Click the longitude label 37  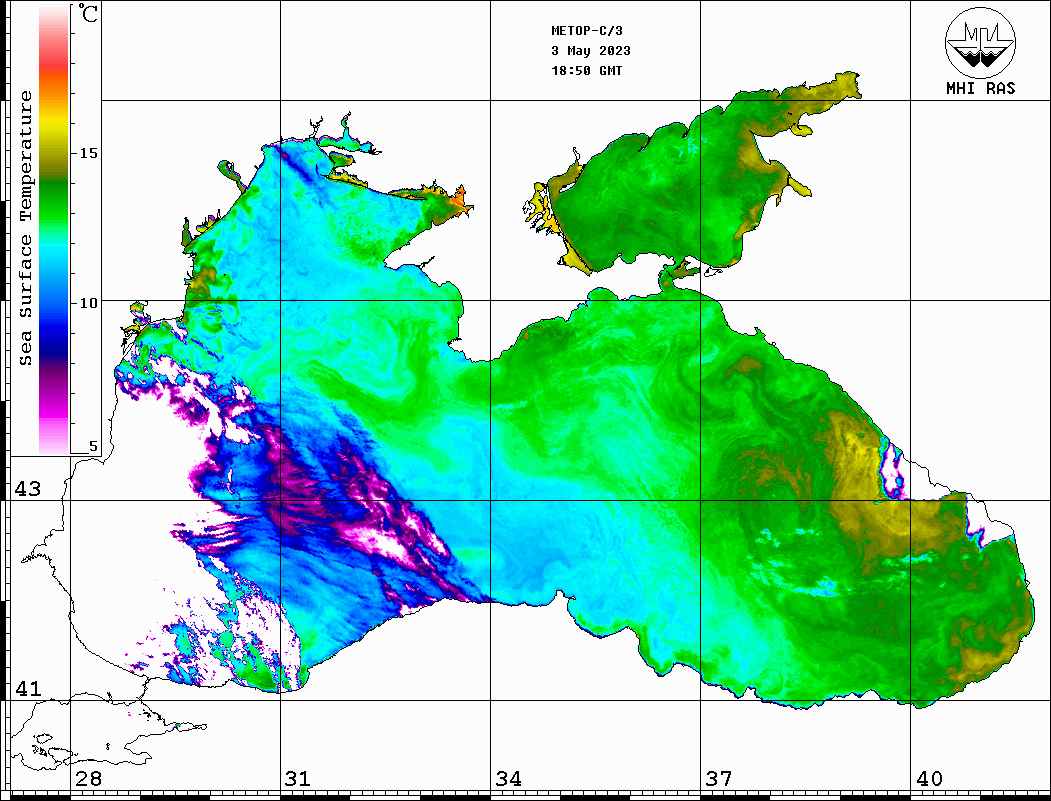(x=719, y=779)
